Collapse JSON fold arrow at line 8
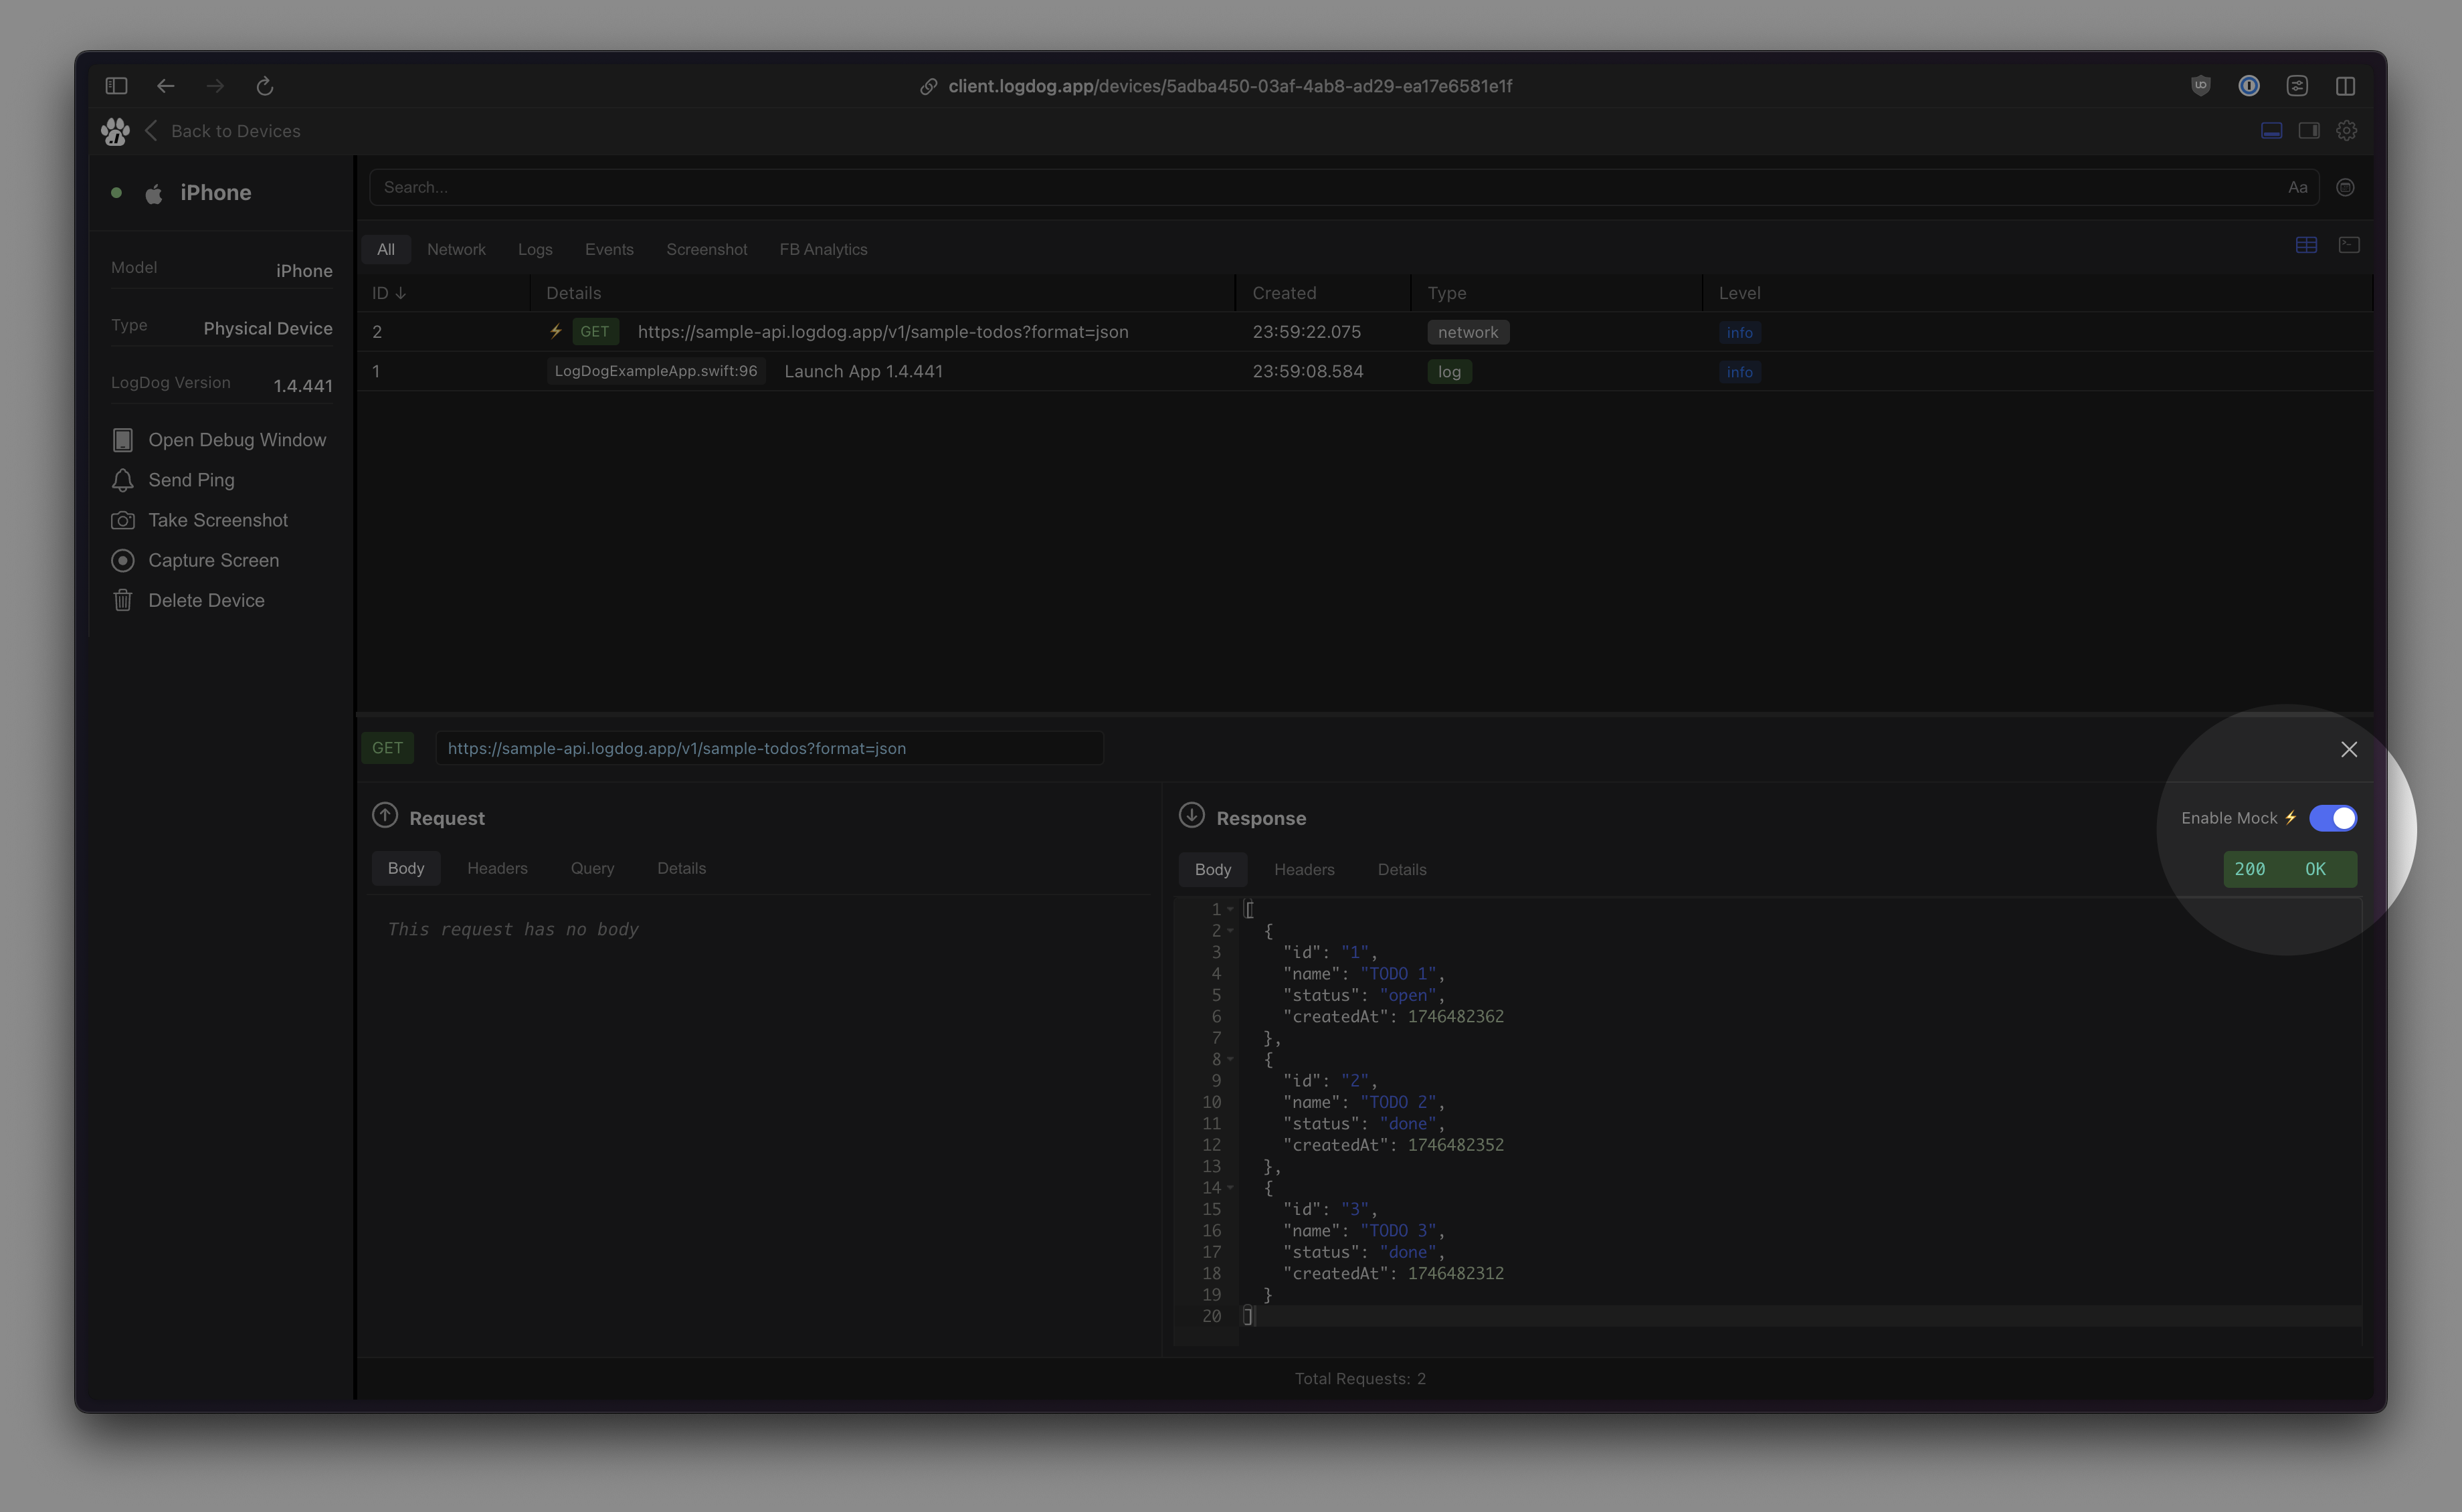This screenshot has width=2462, height=1512. coord(1231,1059)
